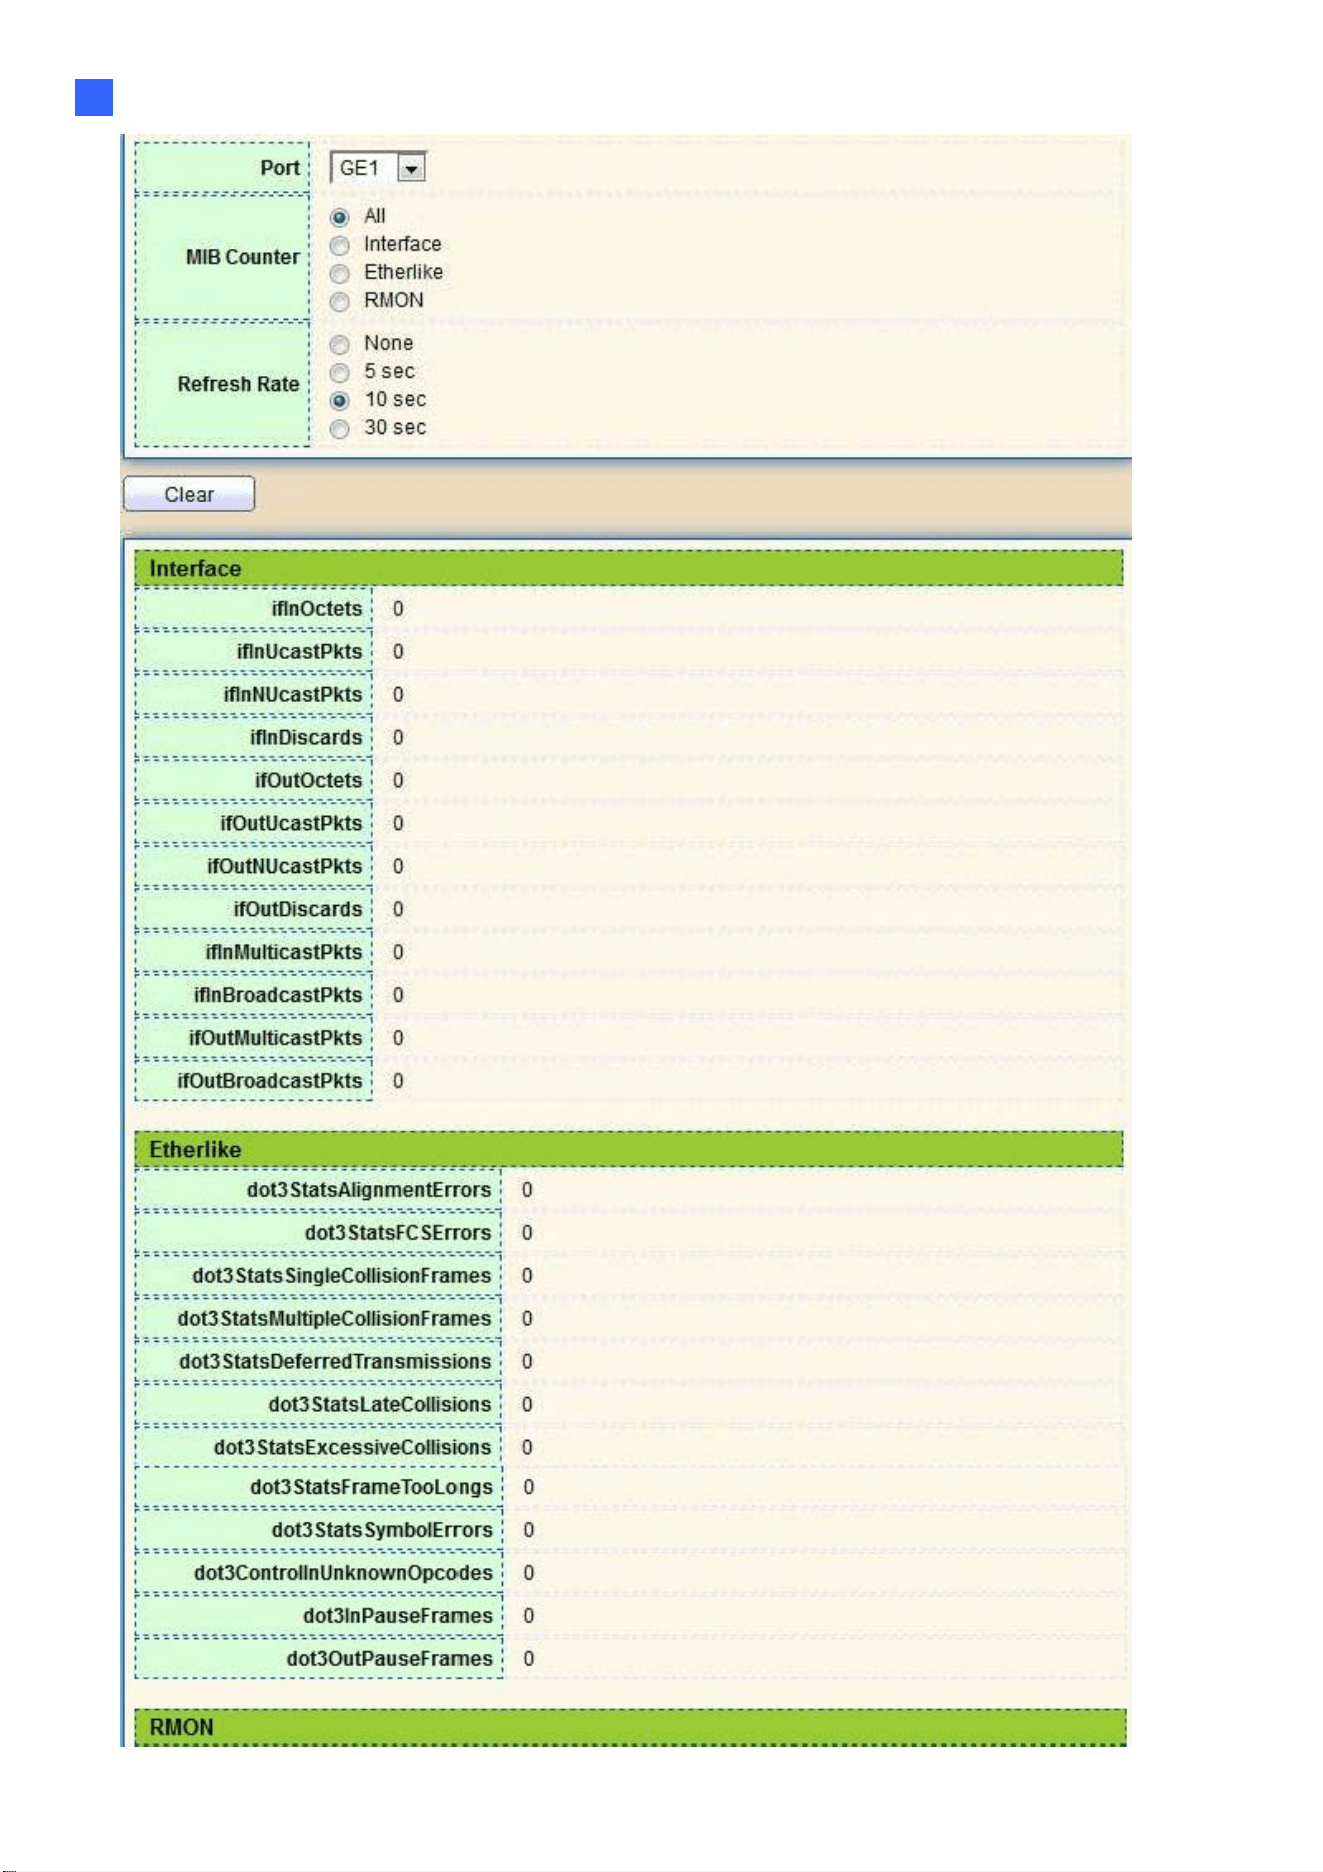The height and width of the screenshot is (1872, 1323).
Task: Set Refresh Rate to 5 sec
Action: click(340, 372)
